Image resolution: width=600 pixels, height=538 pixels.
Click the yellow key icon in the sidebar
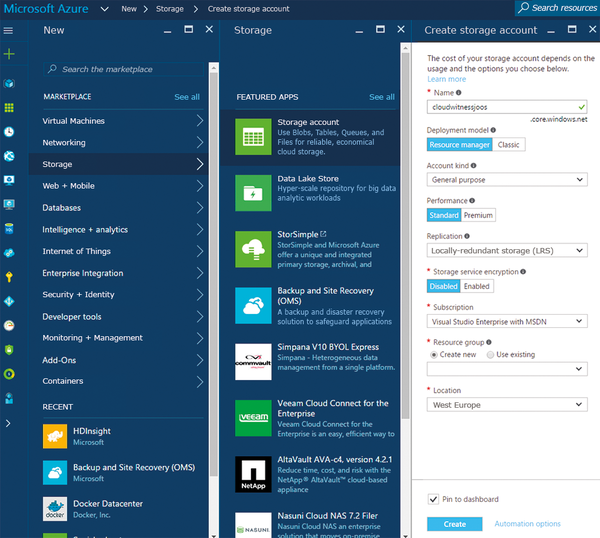[9, 277]
